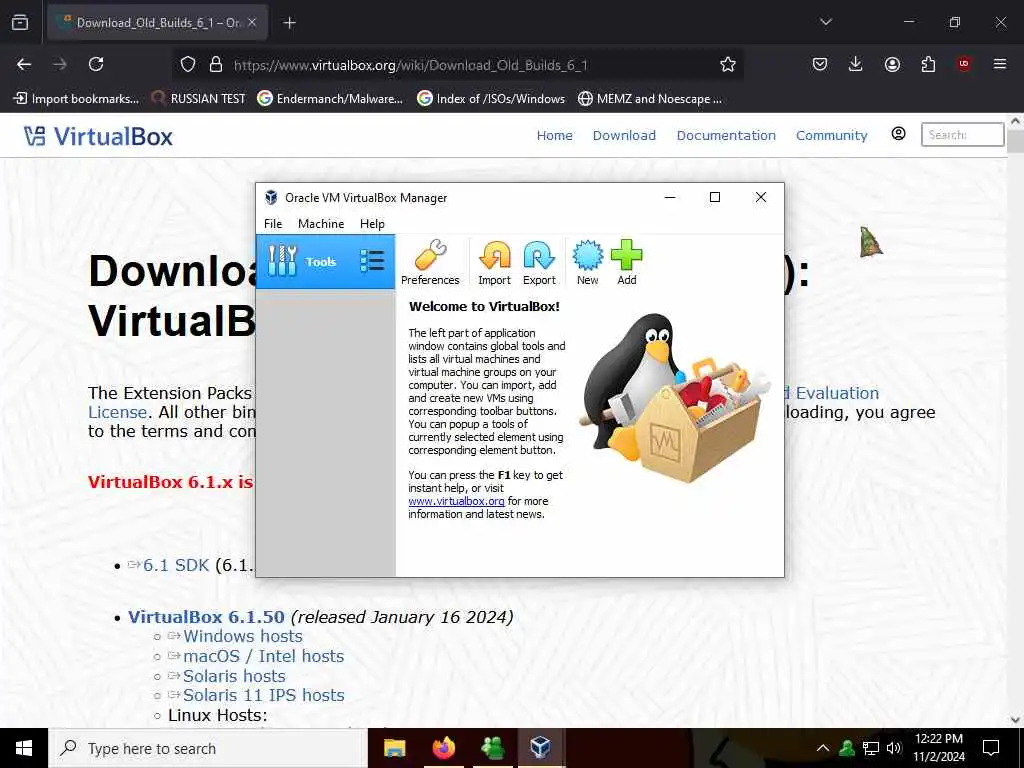Open network status in system tray
Image resolution: width=1024 pixels, height=768 pixels.
[871, 748]
